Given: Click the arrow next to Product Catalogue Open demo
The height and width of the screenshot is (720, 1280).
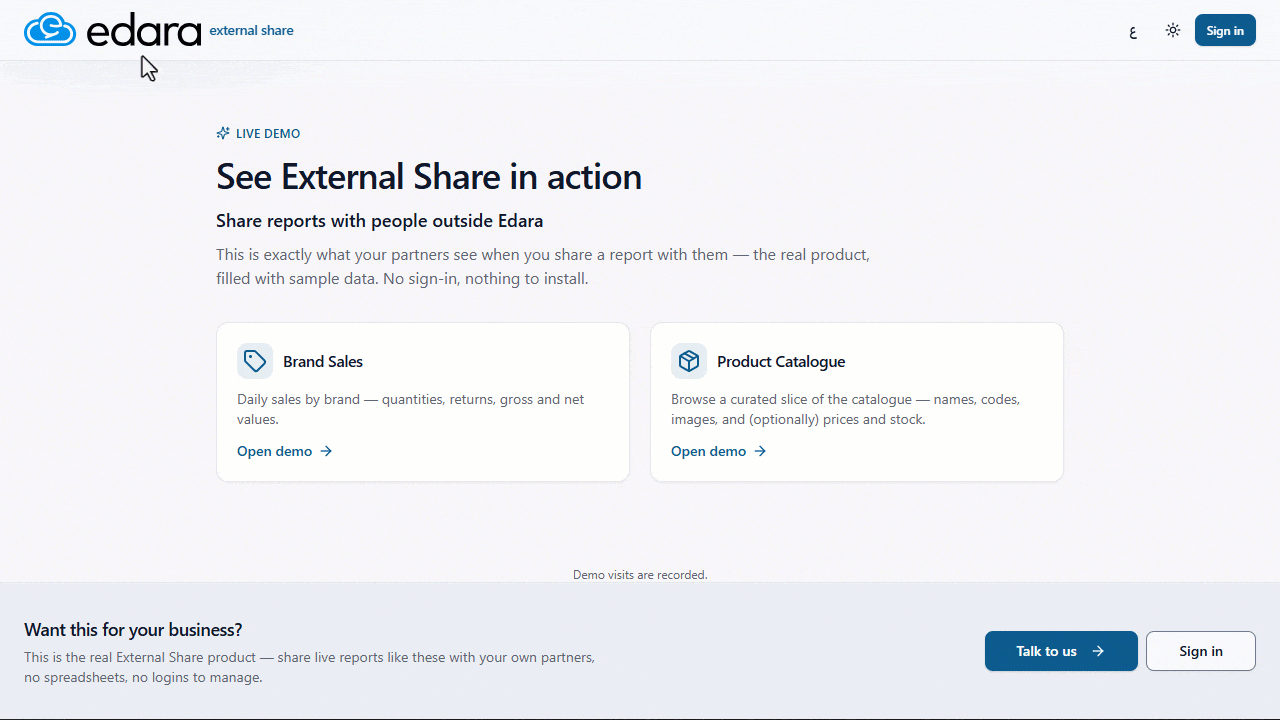Looking at the screenshot, I should coord(760,451).
